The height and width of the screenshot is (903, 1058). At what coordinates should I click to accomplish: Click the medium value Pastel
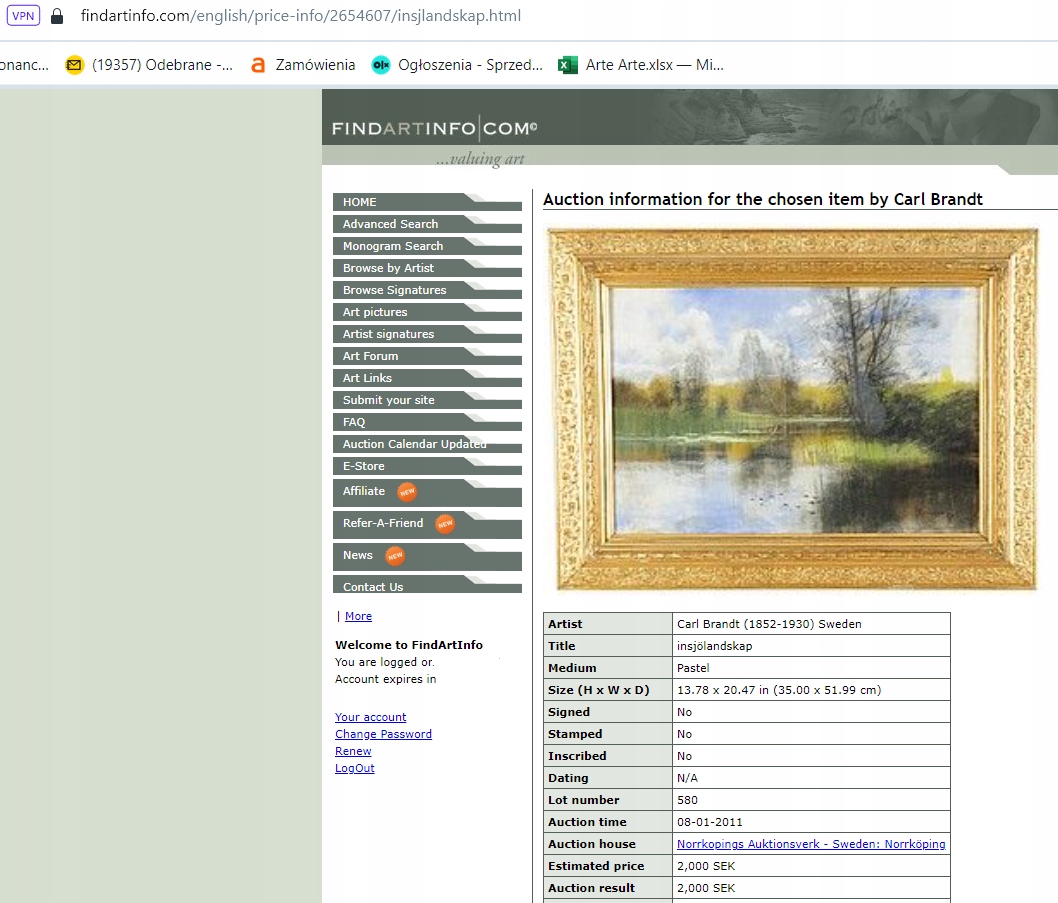[x=693, y=668]
